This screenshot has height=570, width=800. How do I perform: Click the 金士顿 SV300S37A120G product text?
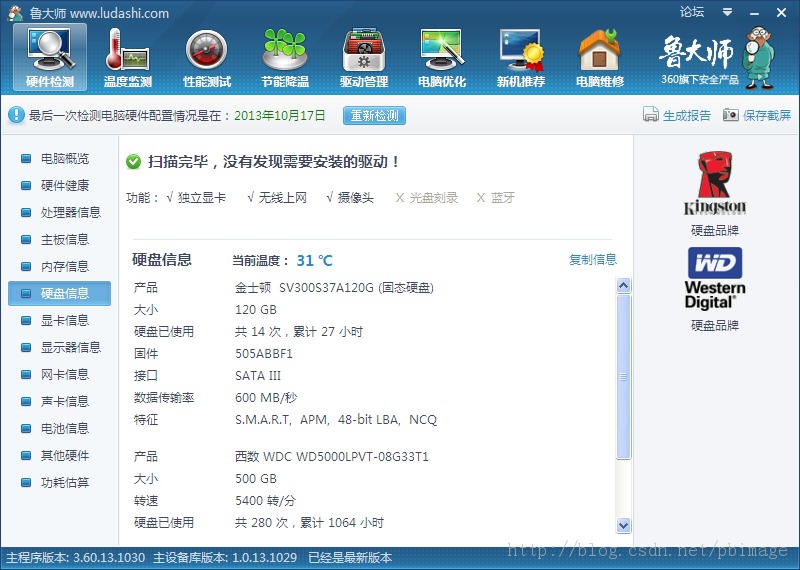pyautogui.click(x=334, y=288)
